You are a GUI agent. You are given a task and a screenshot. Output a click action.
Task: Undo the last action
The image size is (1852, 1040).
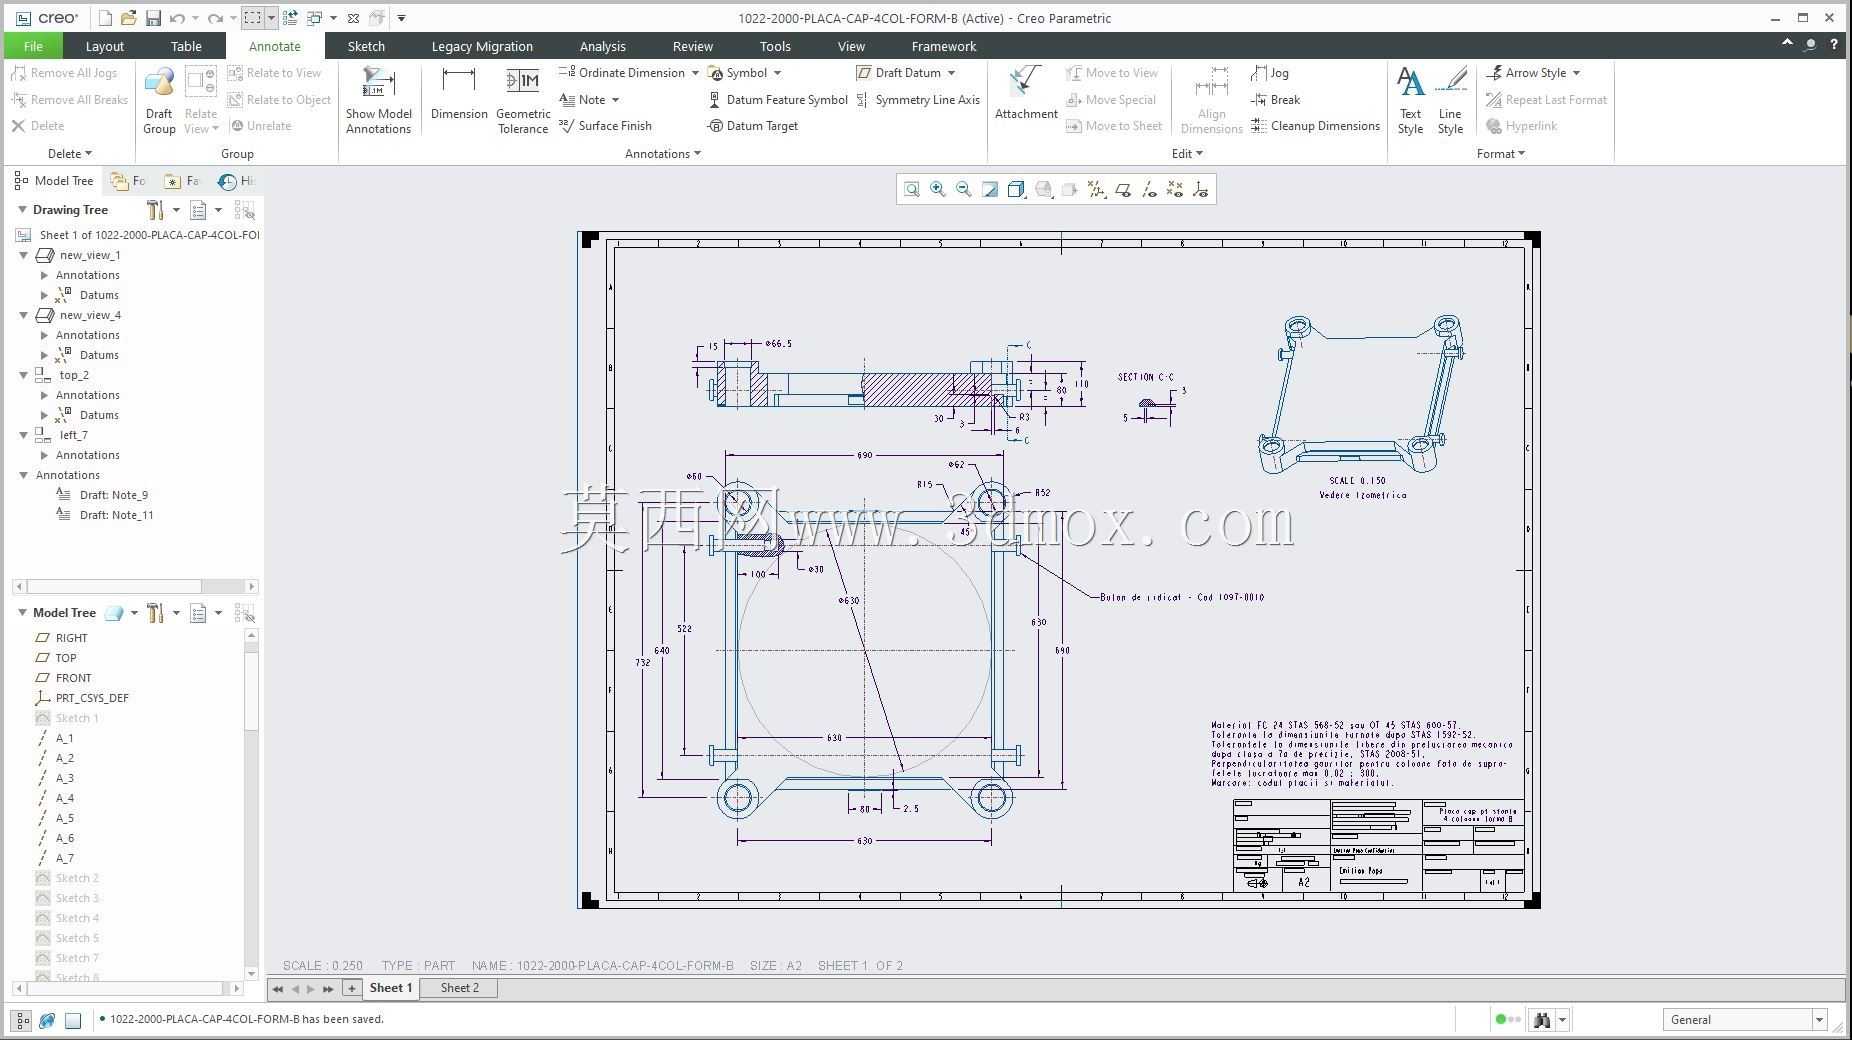pyautogui.click(x=177, y=18)
